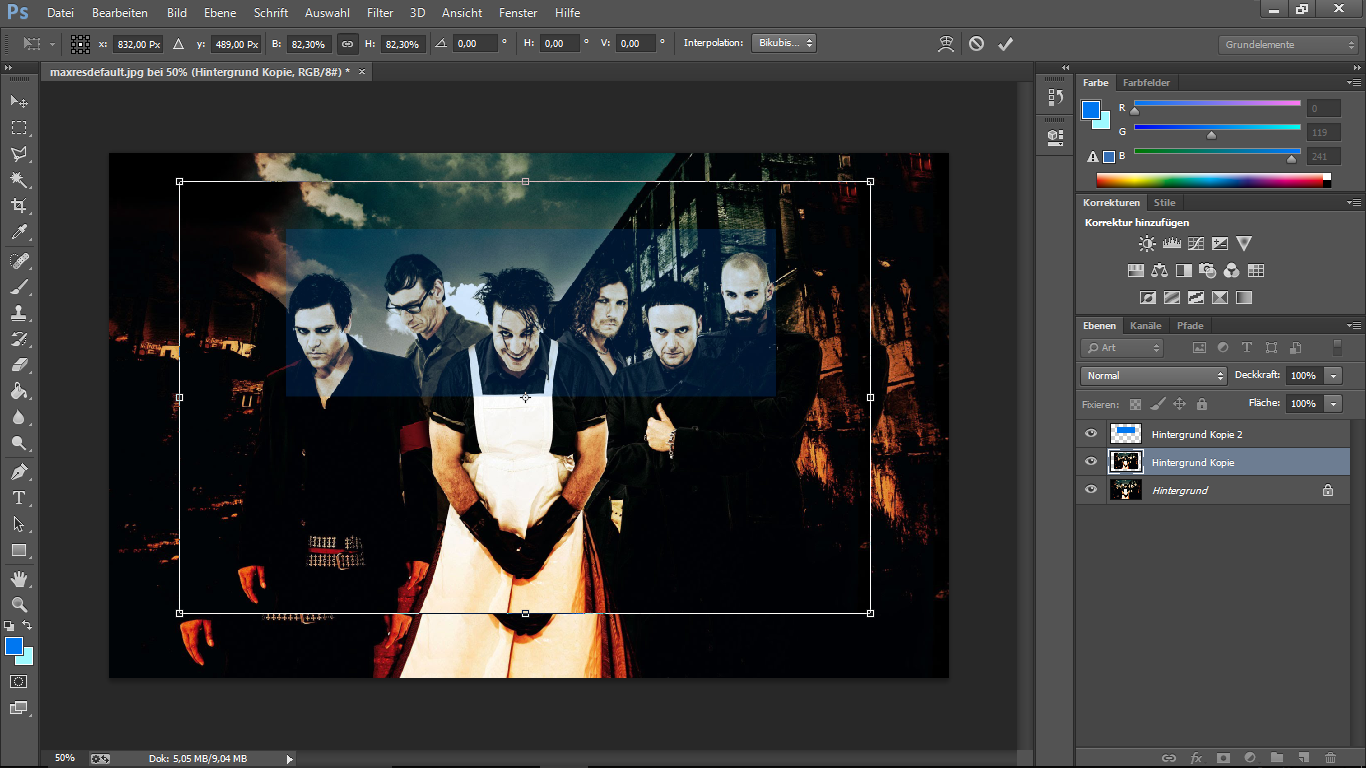Switch to warp mode icon

pyautogui.click(x=946, y=44)
